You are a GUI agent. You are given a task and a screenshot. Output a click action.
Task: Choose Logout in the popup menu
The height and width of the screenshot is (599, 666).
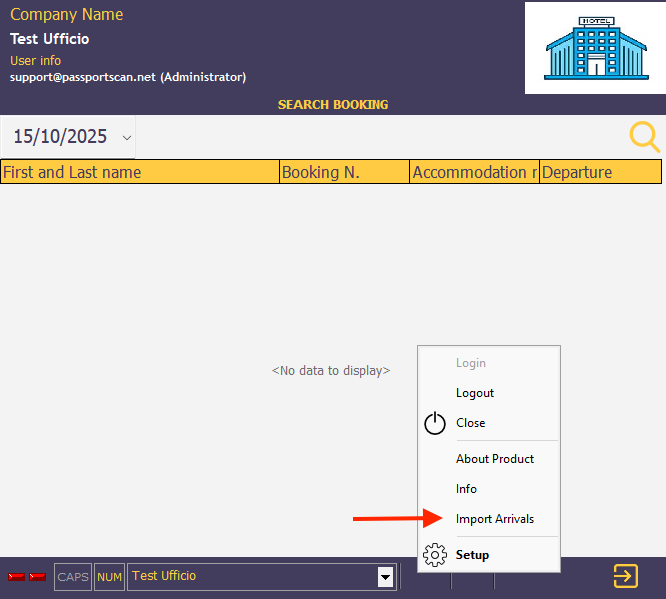pos(475,393)
